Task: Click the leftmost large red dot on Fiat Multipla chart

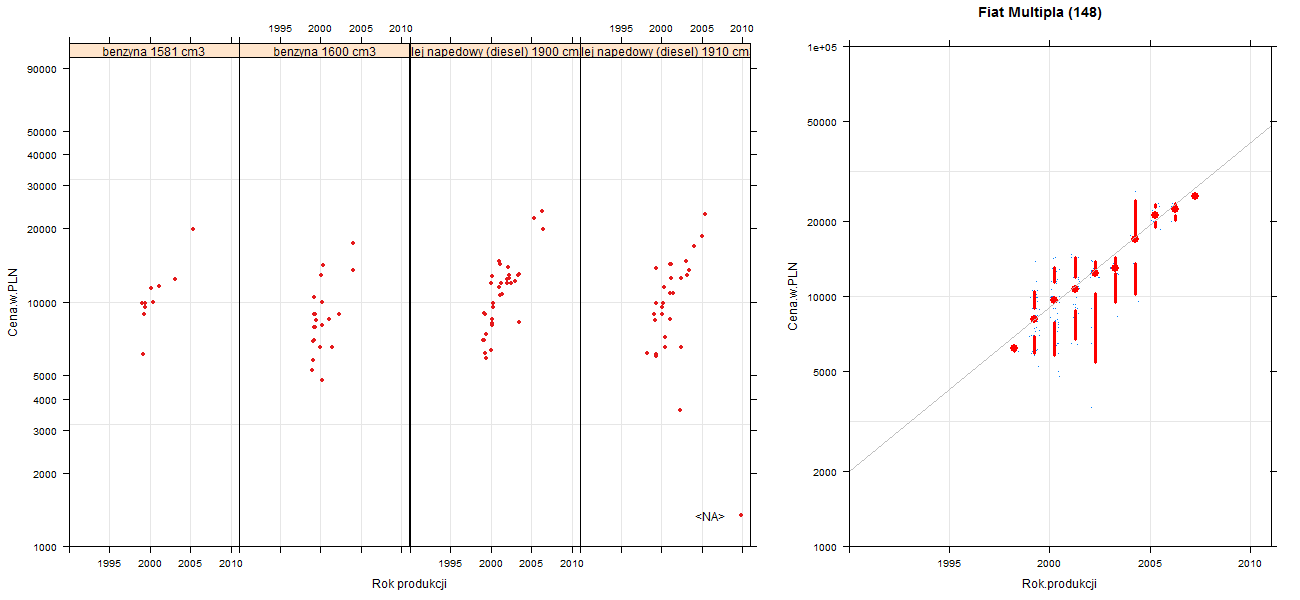Action: coord(1014,348)
